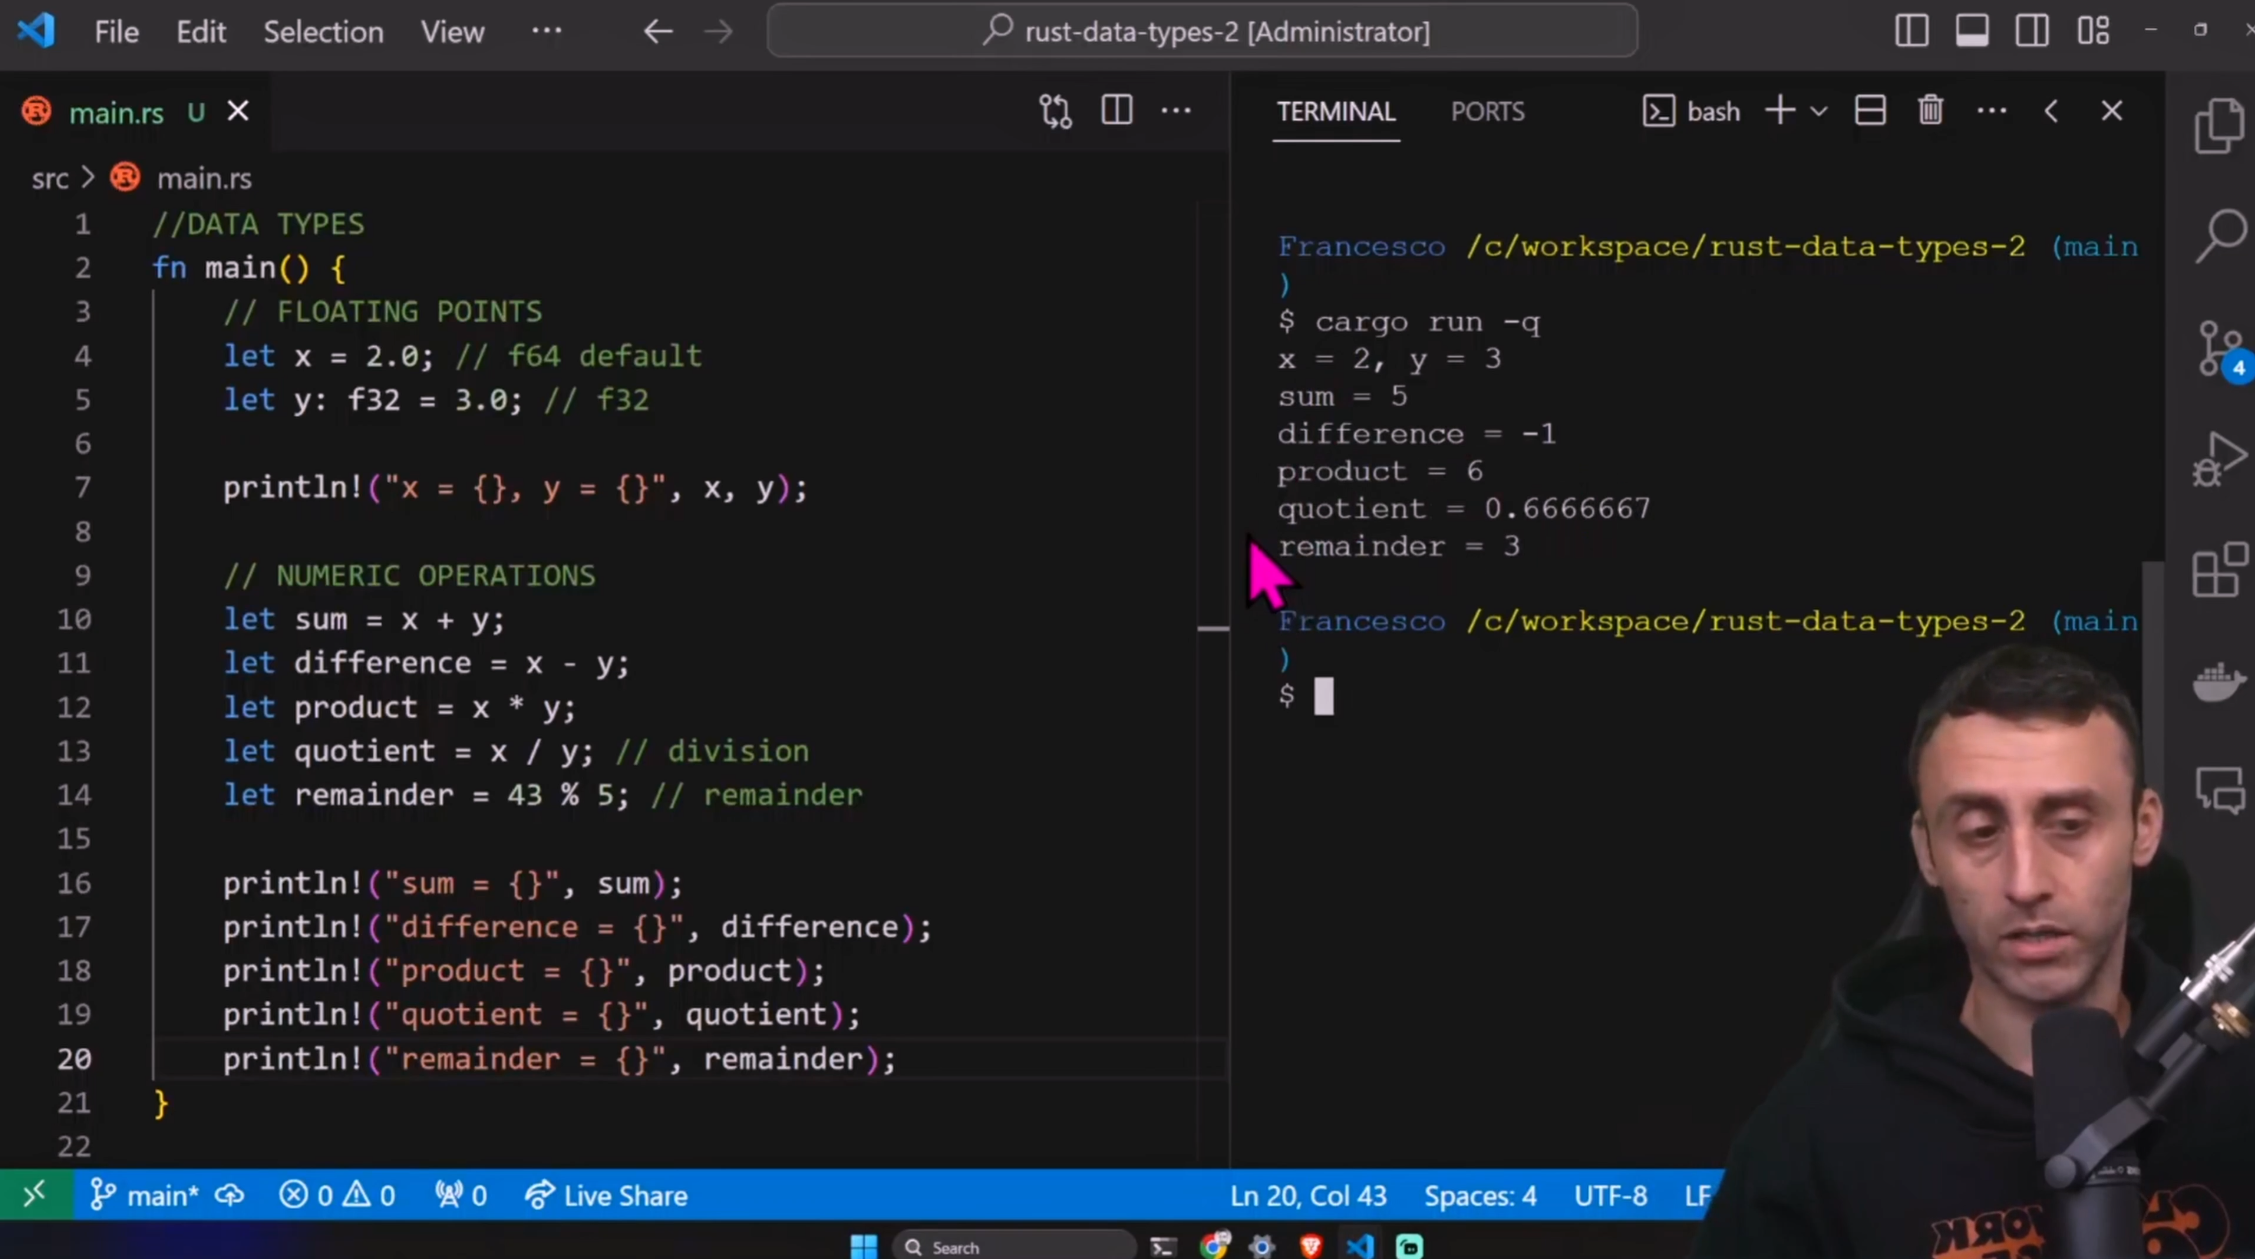Change the UTF-8 encoding in status bar
Screen dimensions: 2255x1259
(x=1610, y=1195)
